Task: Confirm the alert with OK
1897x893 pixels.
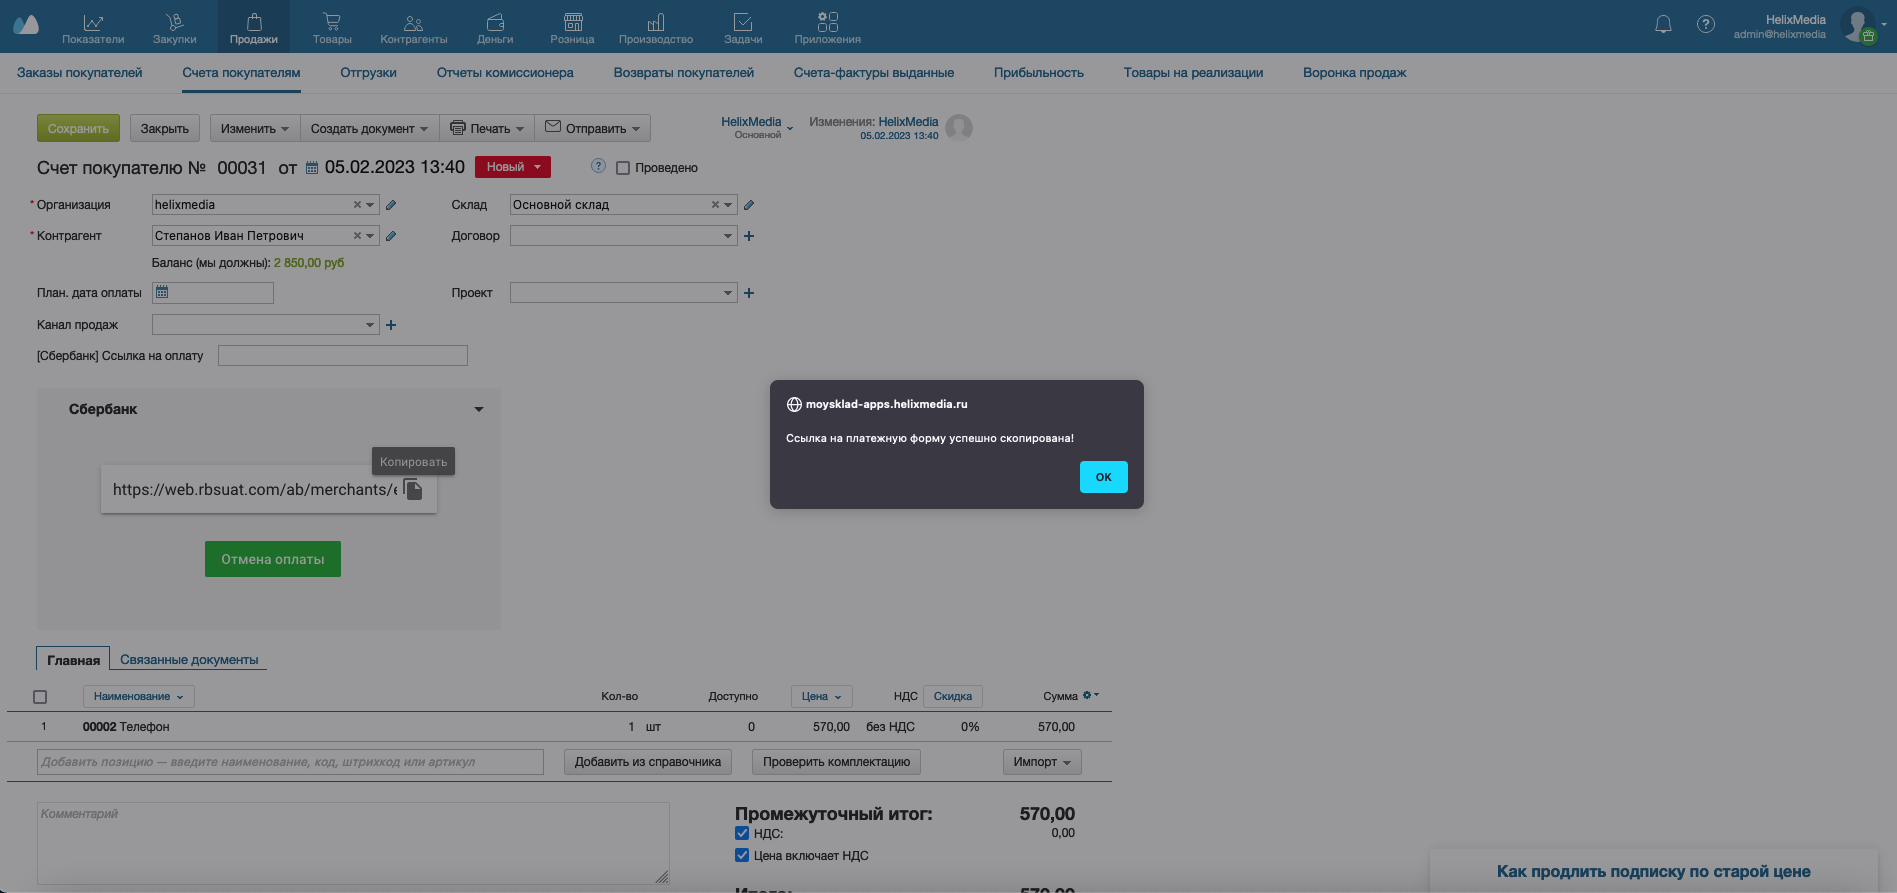Action: click(x=1103, y=477)
